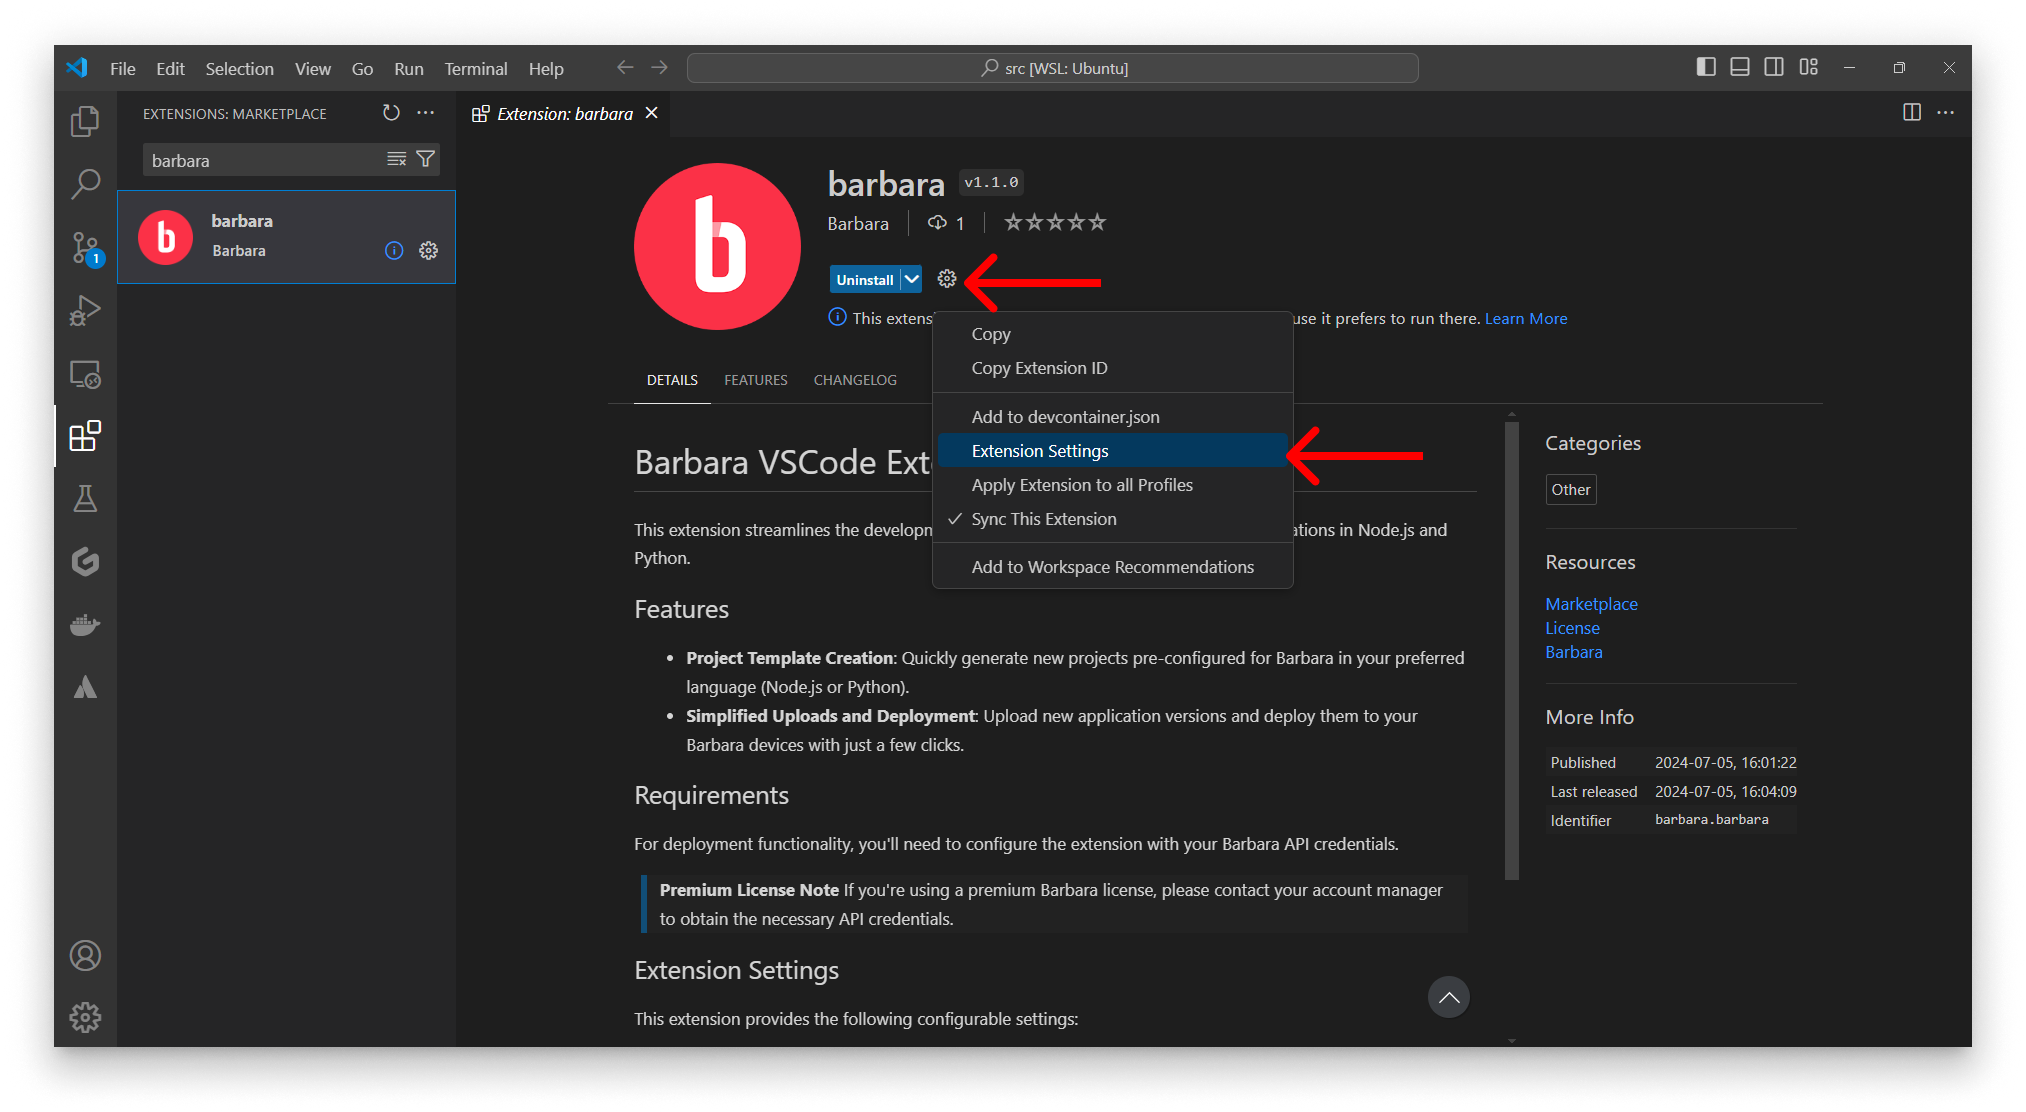Open the Docker extension view
The width and height of the screenshot is (2026, 1112).
click(85, 624)
